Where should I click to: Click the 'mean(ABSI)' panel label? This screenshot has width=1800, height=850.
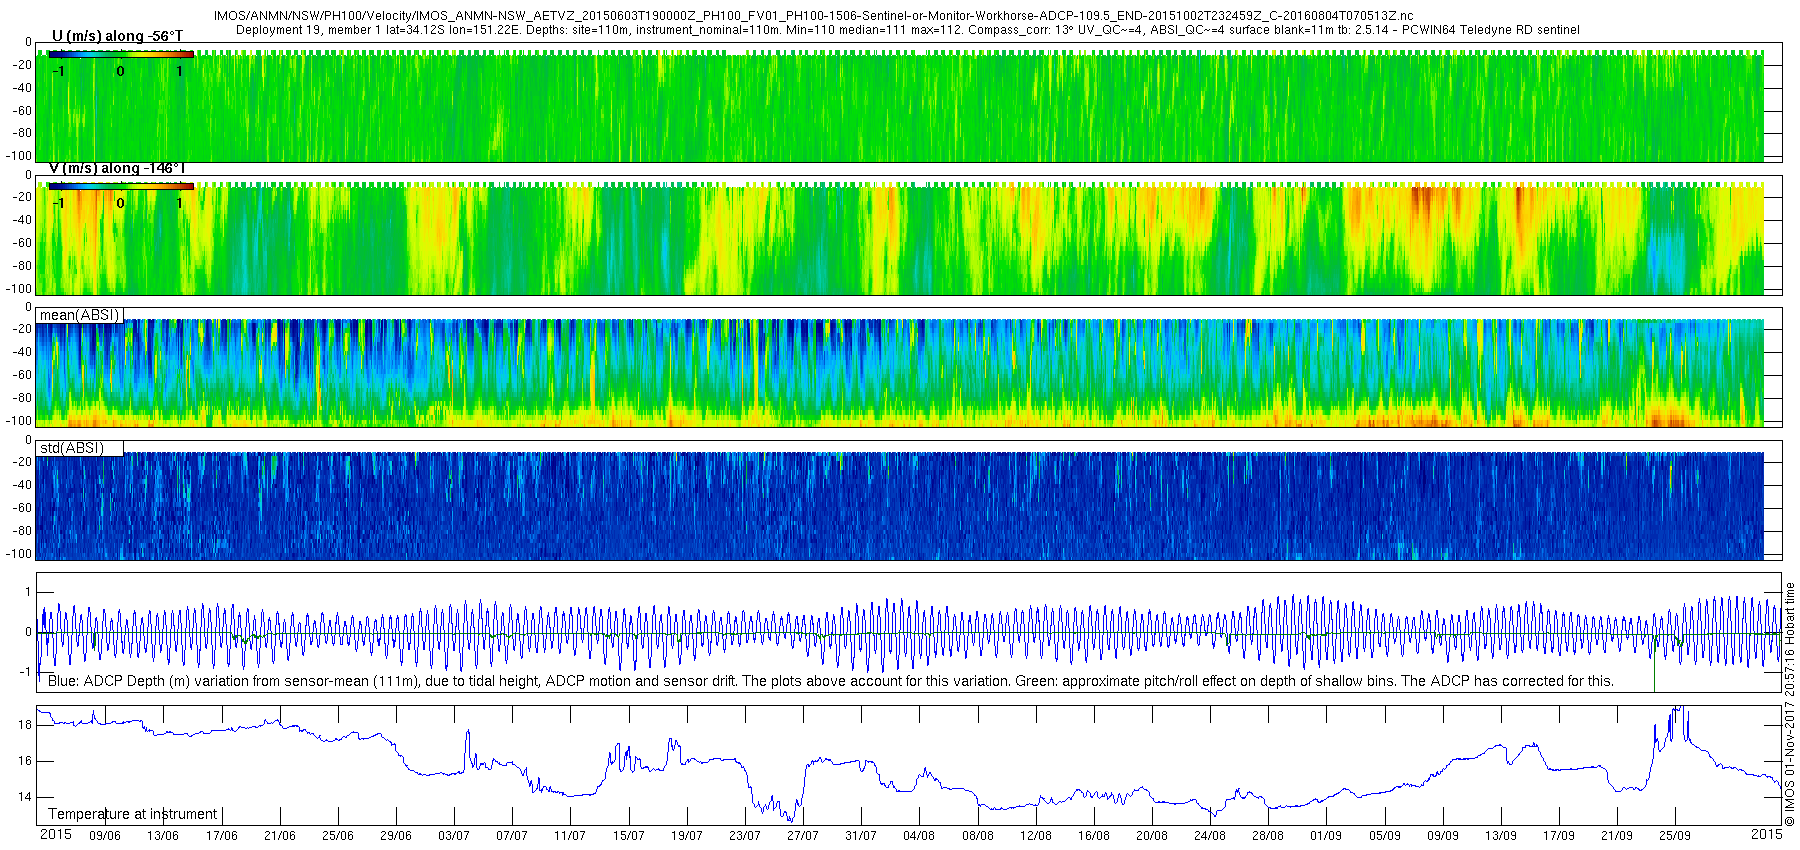[x=80, y=315]
